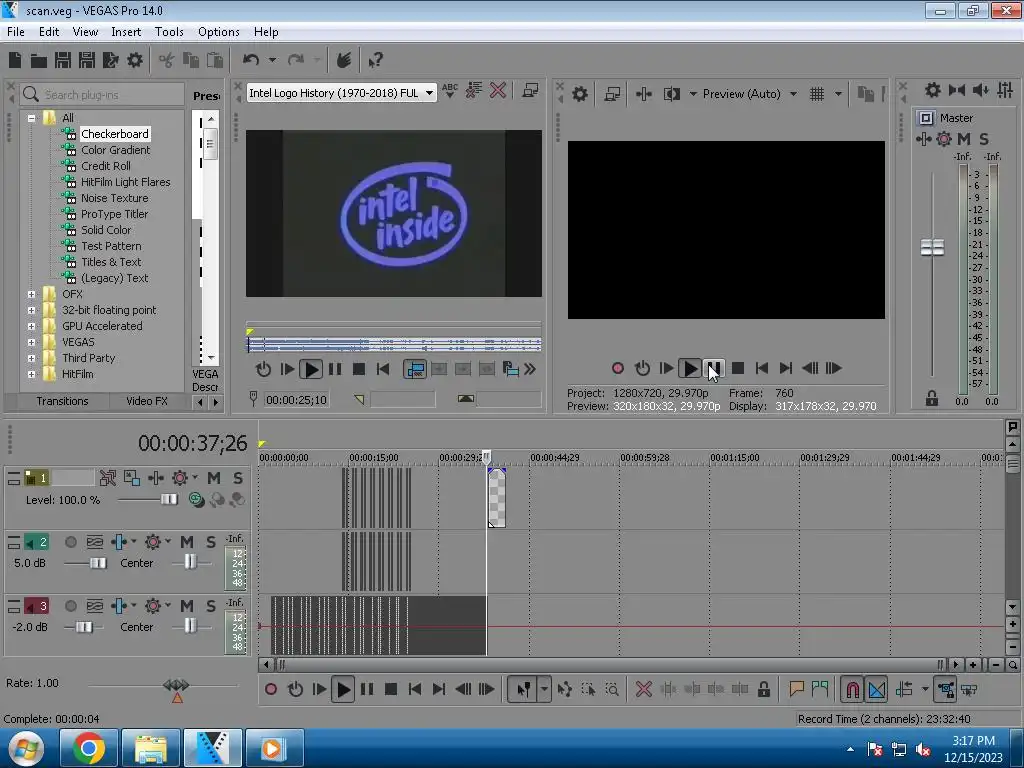
Task: Expand the OFX folder
Action: coord(31,295)
